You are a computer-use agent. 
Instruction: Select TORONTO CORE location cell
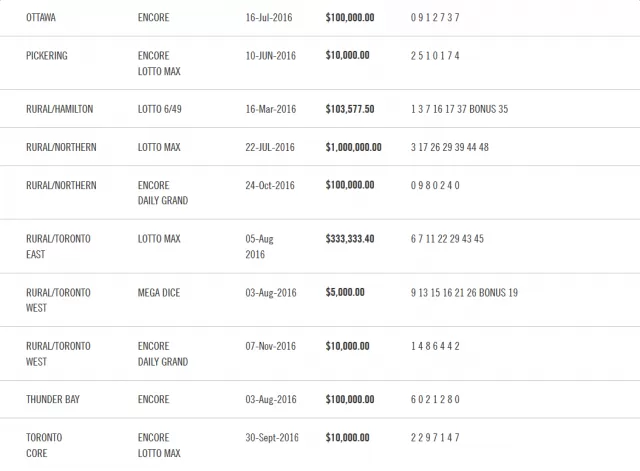point(44,445)
